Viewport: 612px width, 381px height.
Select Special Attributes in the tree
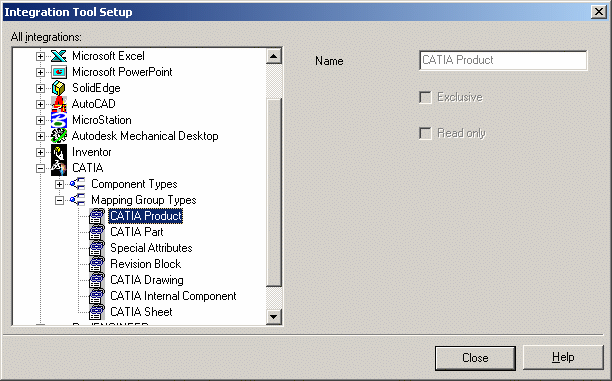pos(151,248)
